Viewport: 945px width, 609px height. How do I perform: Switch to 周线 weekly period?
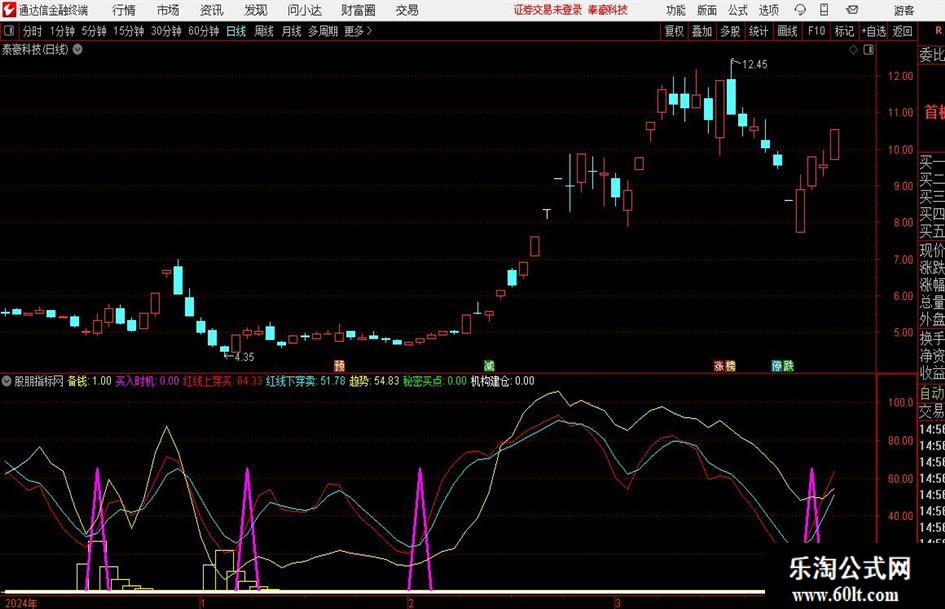point(264,31)
